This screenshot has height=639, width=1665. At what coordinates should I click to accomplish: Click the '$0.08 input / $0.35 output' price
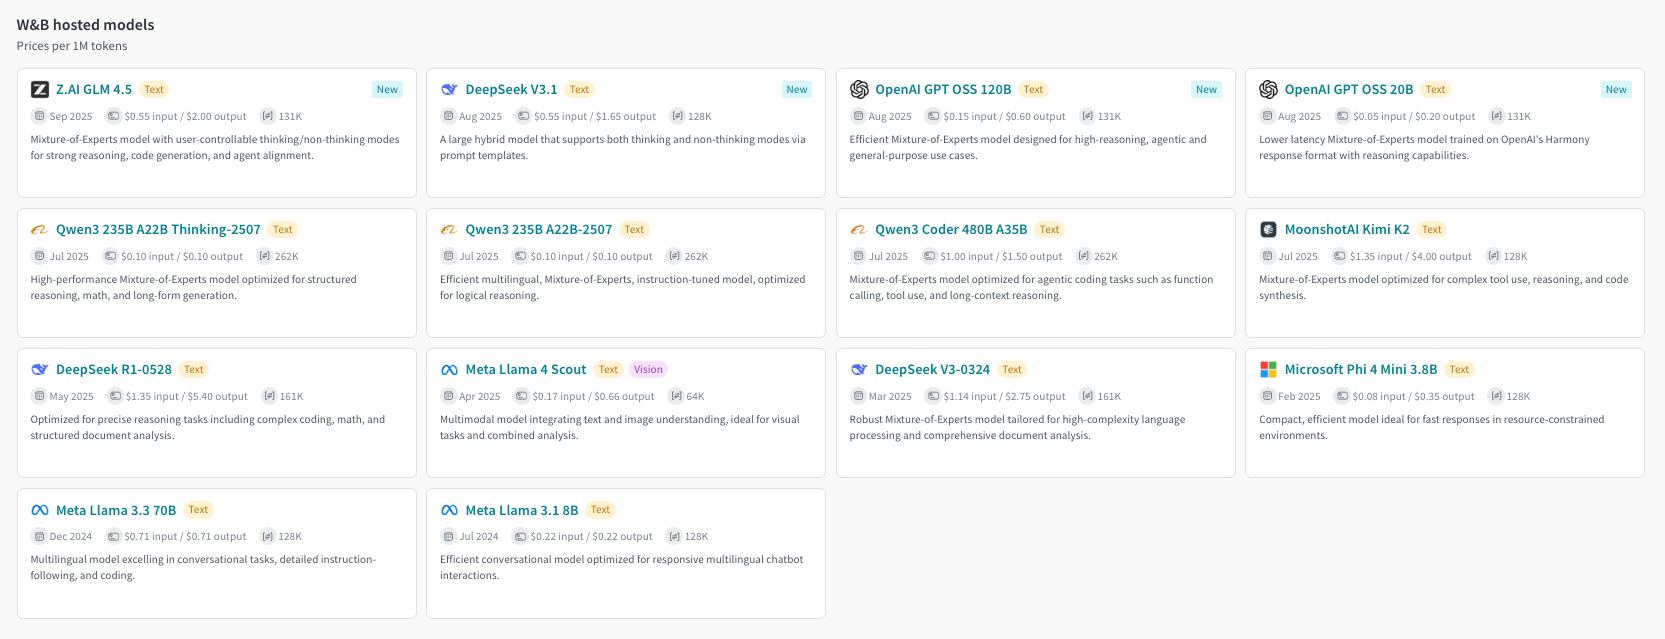tap(1413, 396)
